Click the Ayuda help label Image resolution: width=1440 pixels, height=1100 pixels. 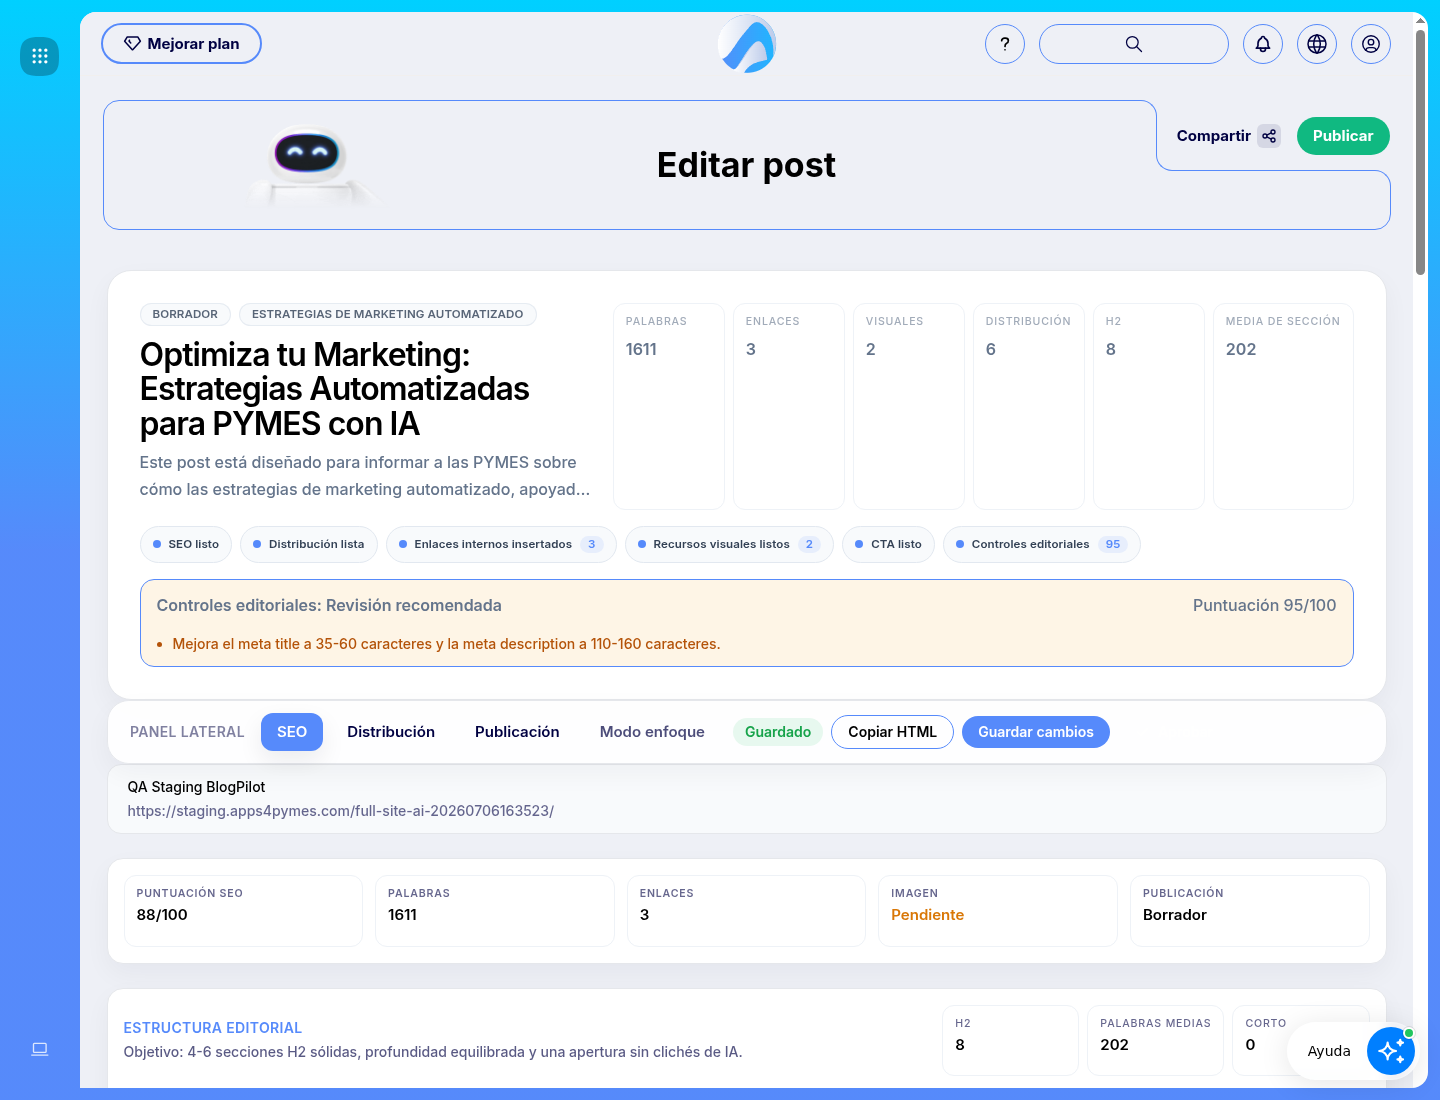[x=1329, y=1051]
